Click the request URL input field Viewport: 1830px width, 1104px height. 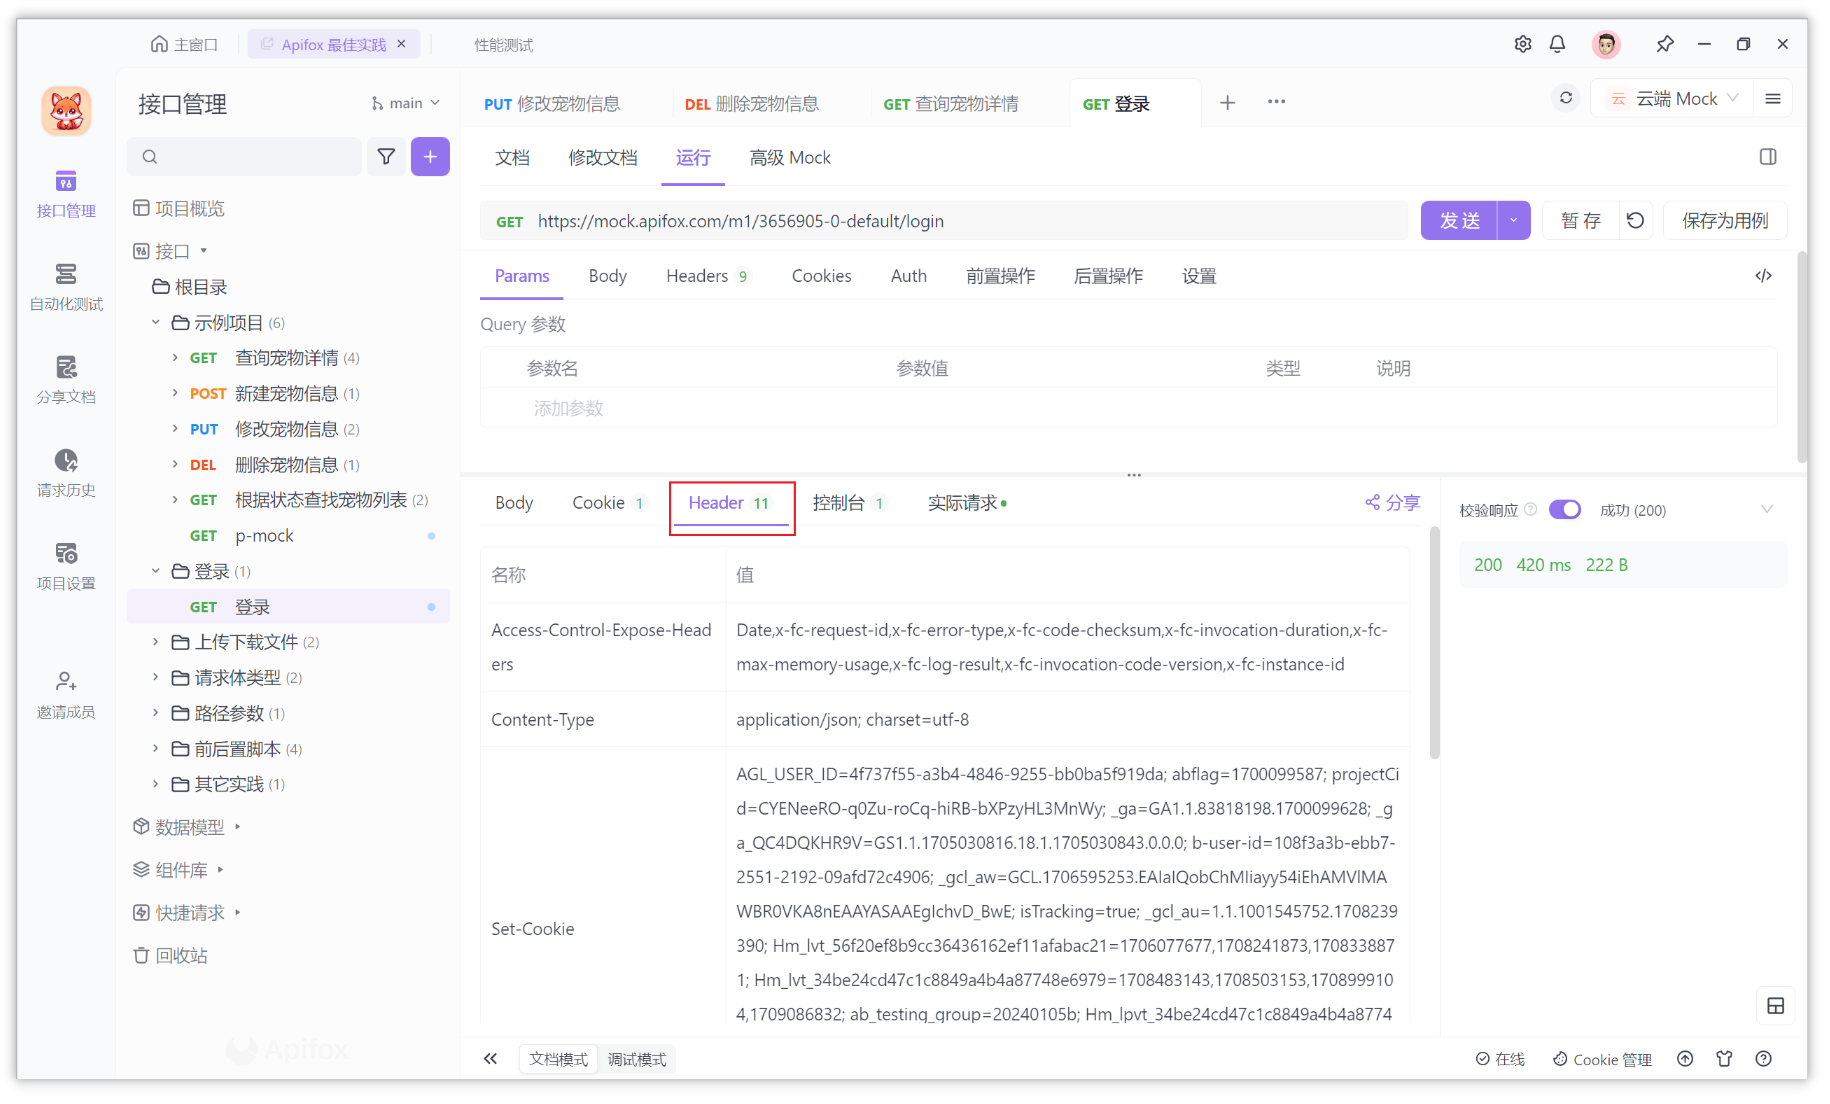click(900, 220)
